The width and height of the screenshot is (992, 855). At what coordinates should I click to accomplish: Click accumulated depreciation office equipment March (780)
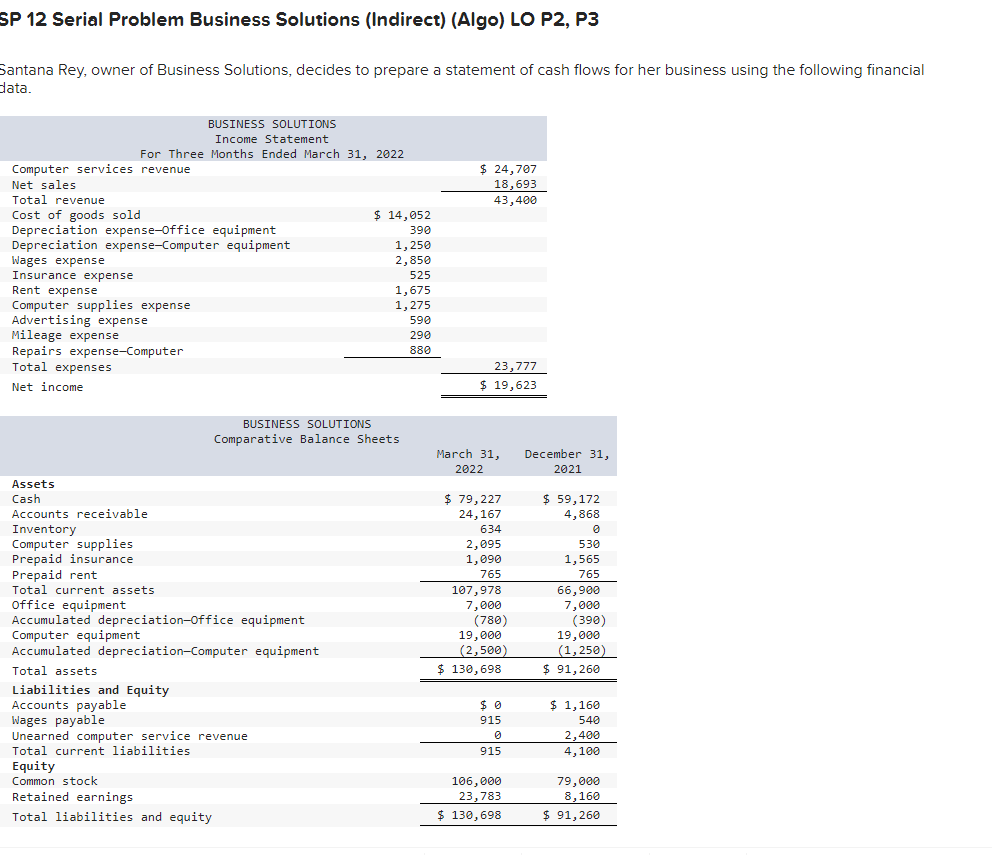490,620
